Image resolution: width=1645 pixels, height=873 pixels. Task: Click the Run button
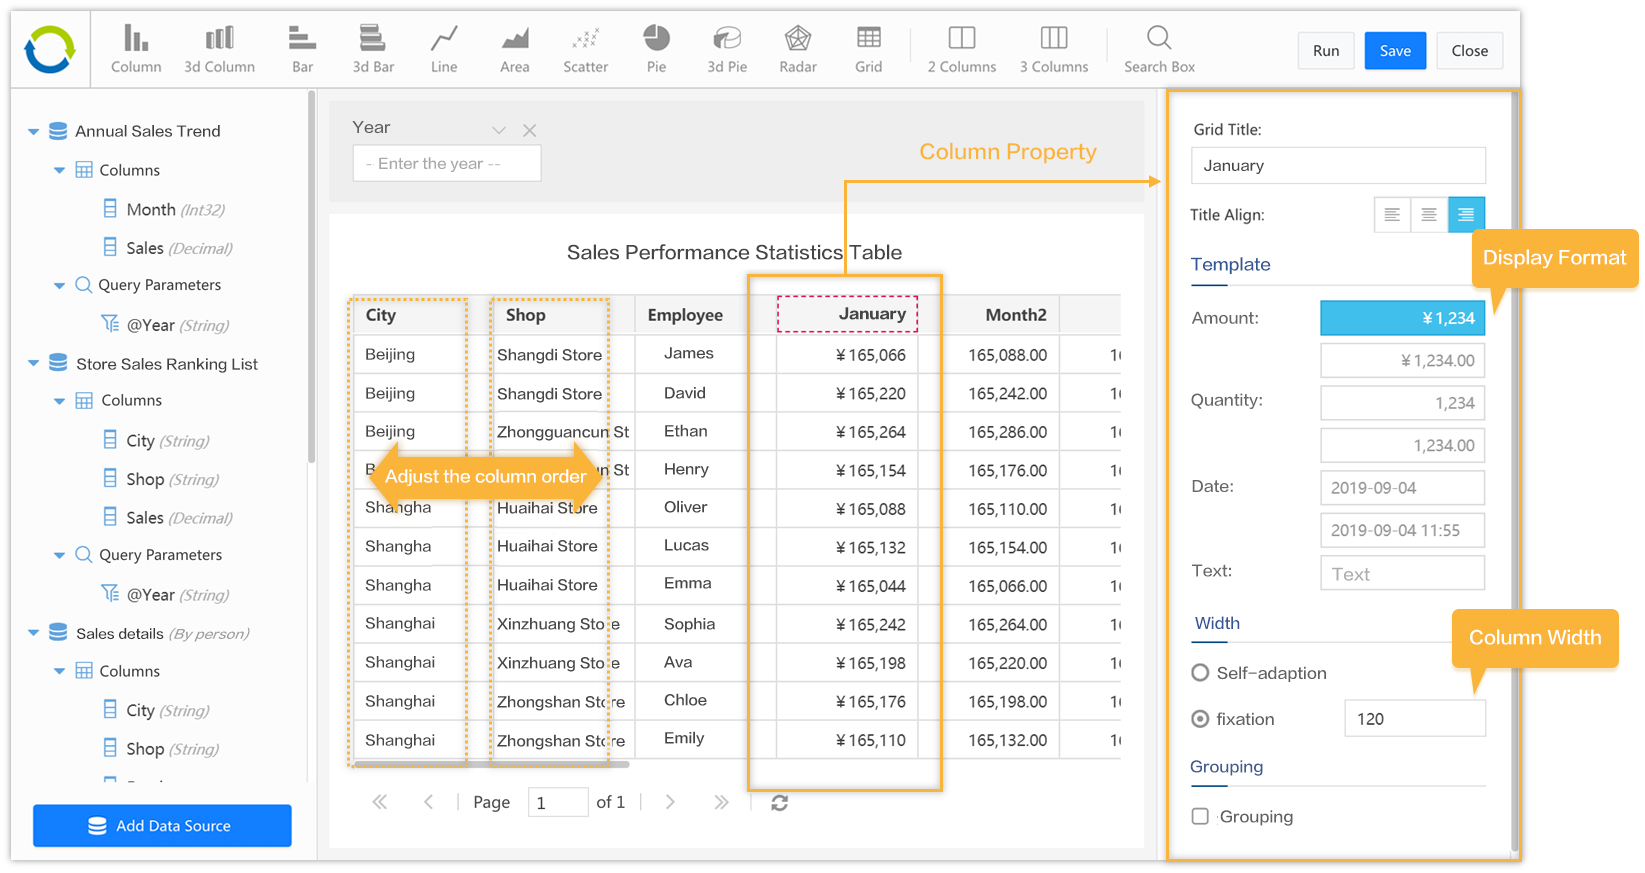click(1326, 51)
